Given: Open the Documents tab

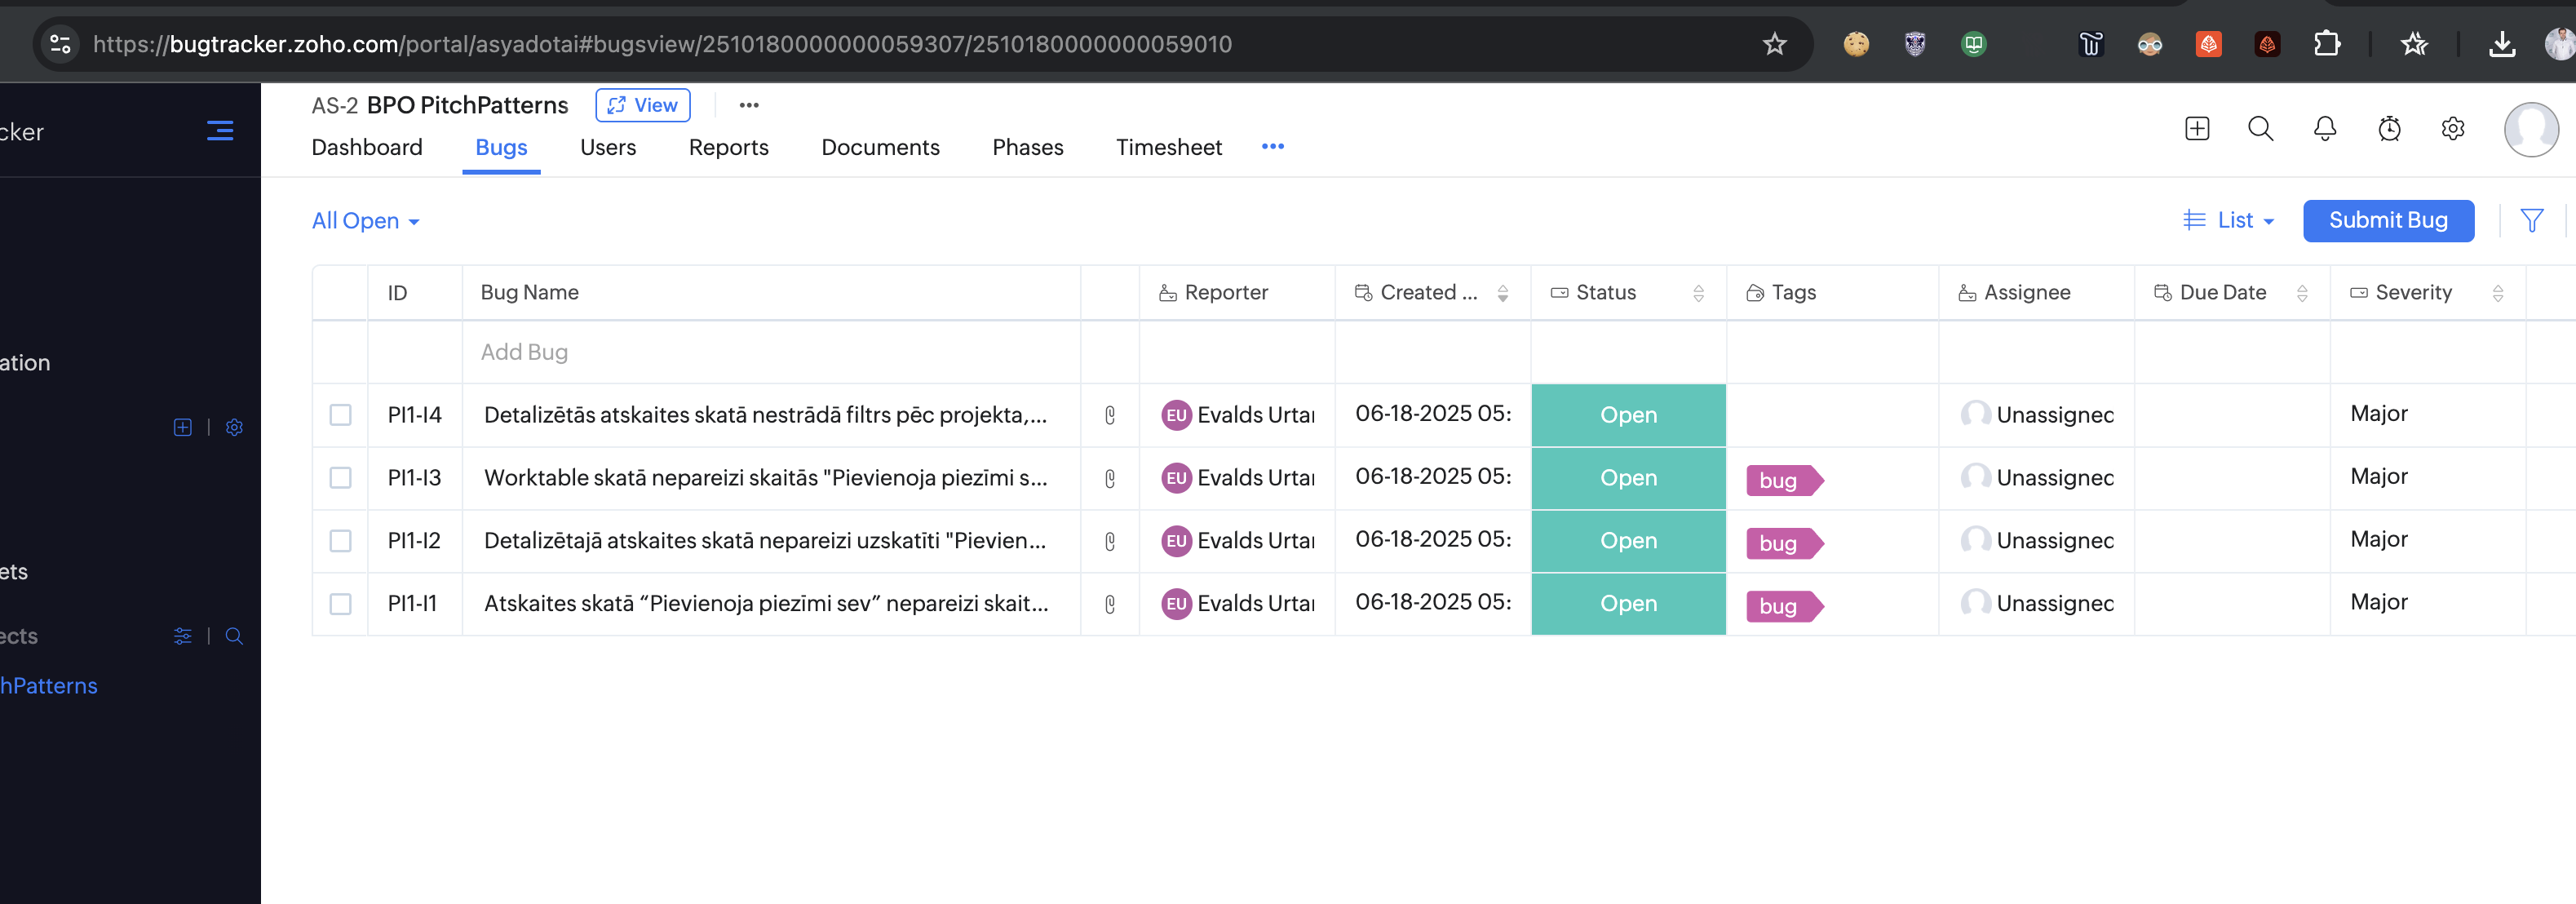Looking at the screenshot, I should (x=880, y=148).
